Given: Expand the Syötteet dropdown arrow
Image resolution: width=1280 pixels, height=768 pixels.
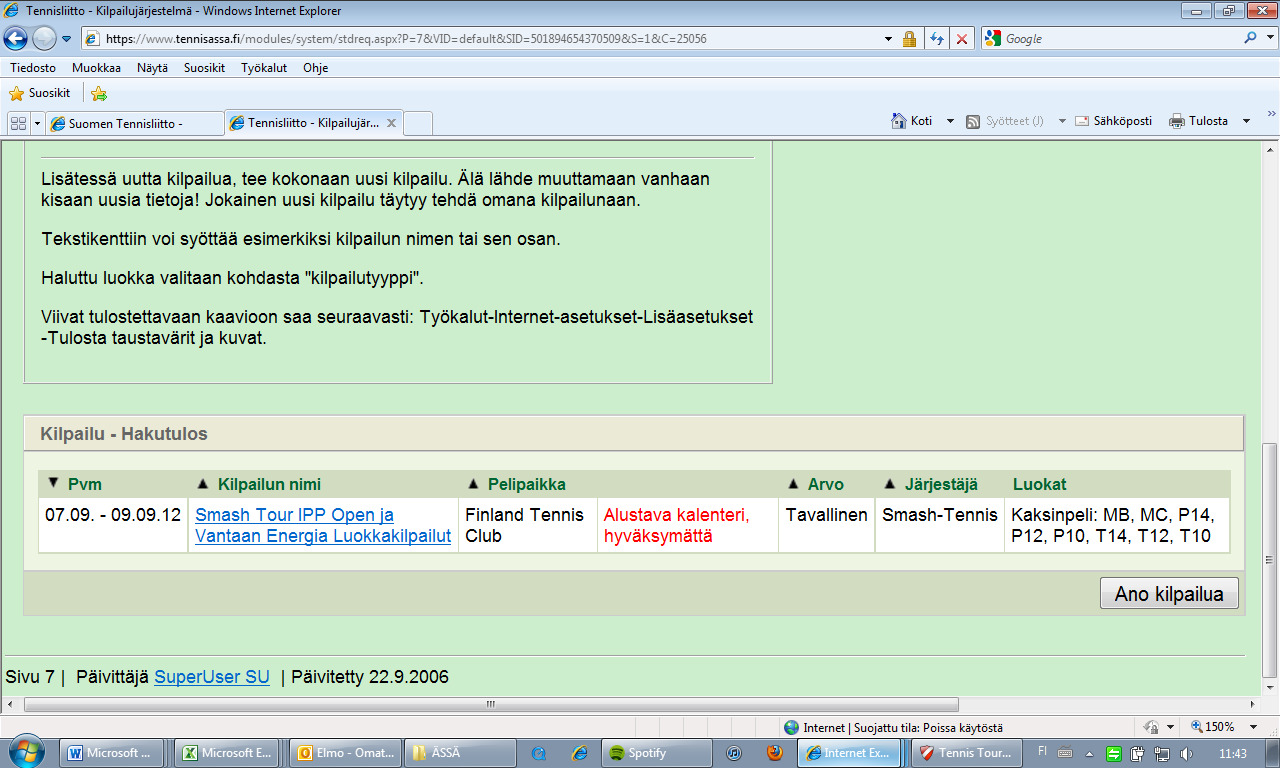Looking at the screenshot, I should 1062,121.
